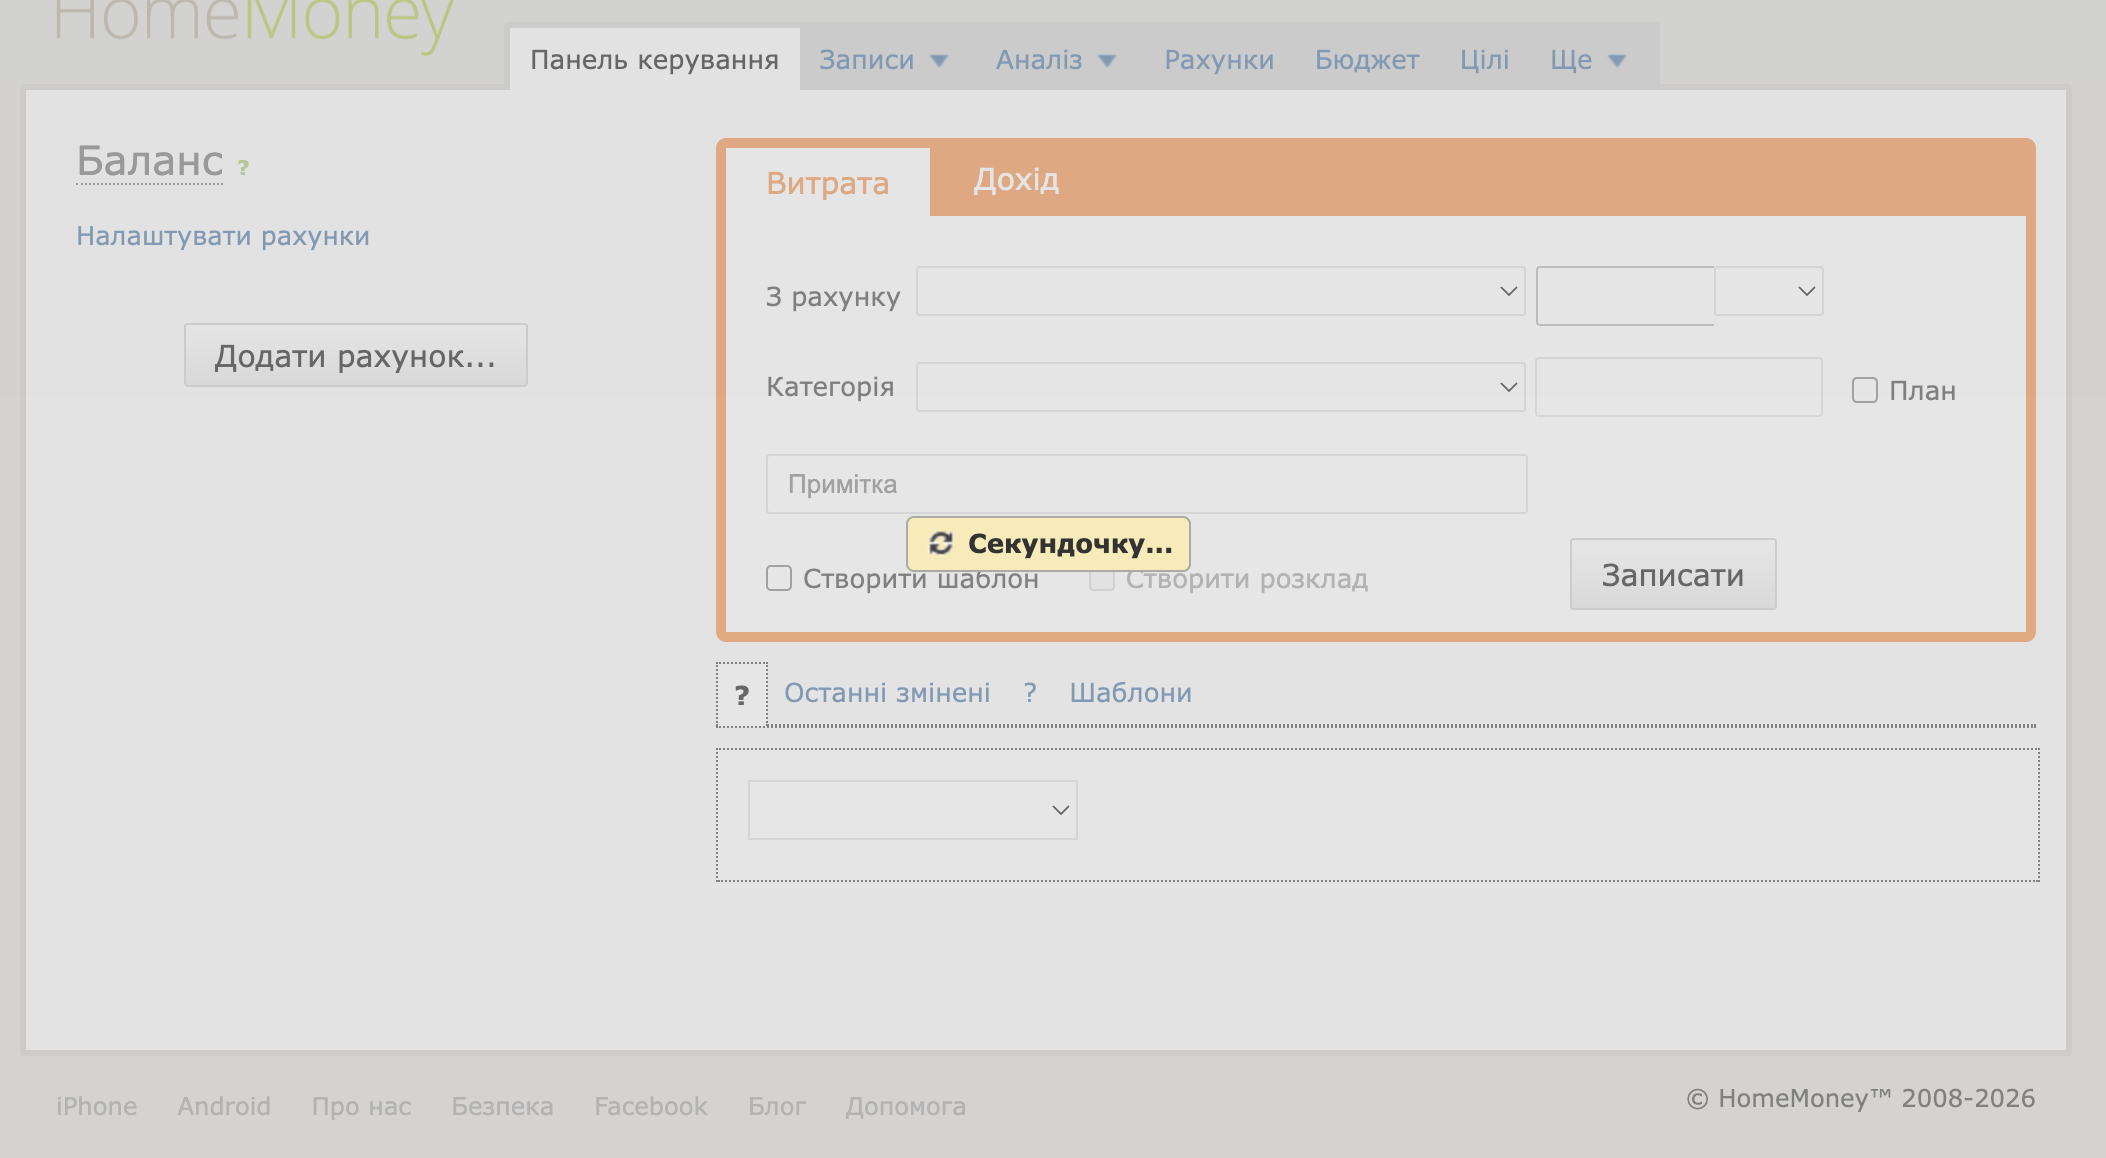
Task: Click the question mark link before Шаблони
Action: 1030,692
